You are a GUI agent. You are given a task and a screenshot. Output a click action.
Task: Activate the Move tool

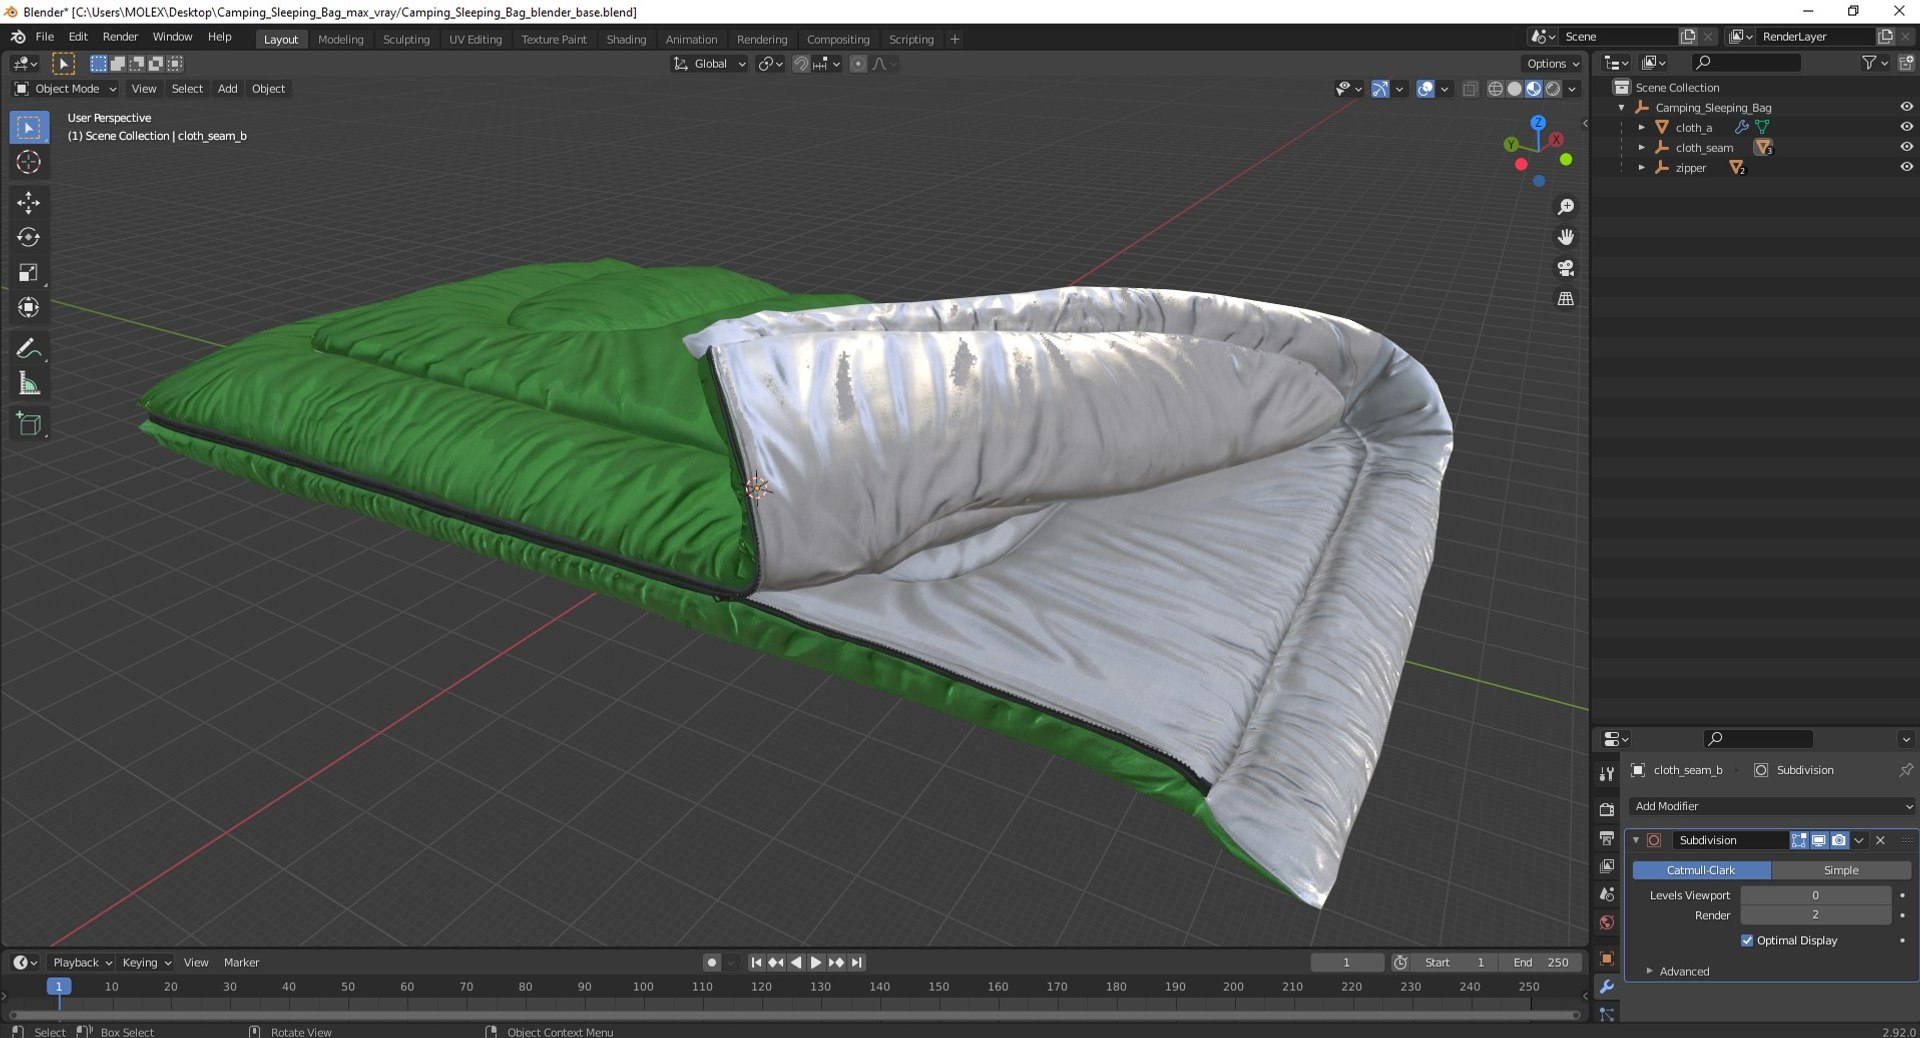28,202
